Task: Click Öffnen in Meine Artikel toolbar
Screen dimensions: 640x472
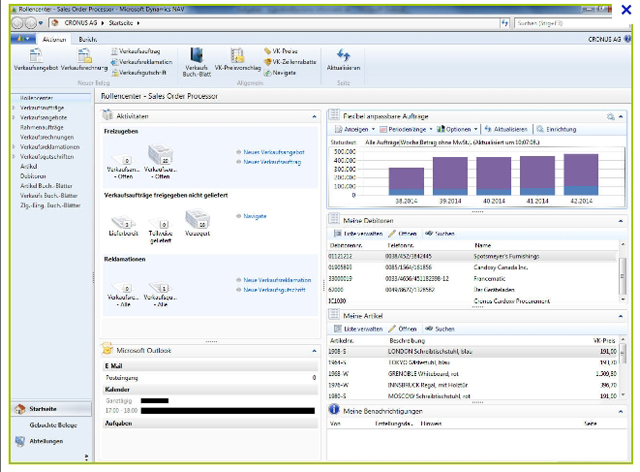Action: click(402, 329)
